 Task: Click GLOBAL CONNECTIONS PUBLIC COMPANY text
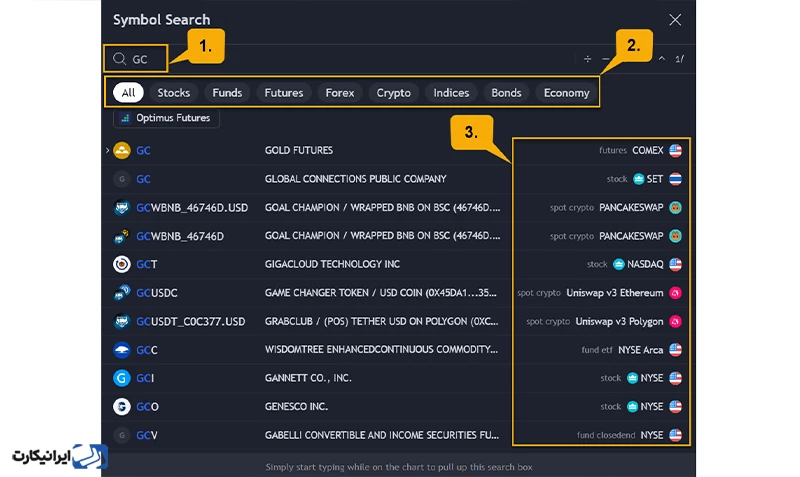coord(355,179)
